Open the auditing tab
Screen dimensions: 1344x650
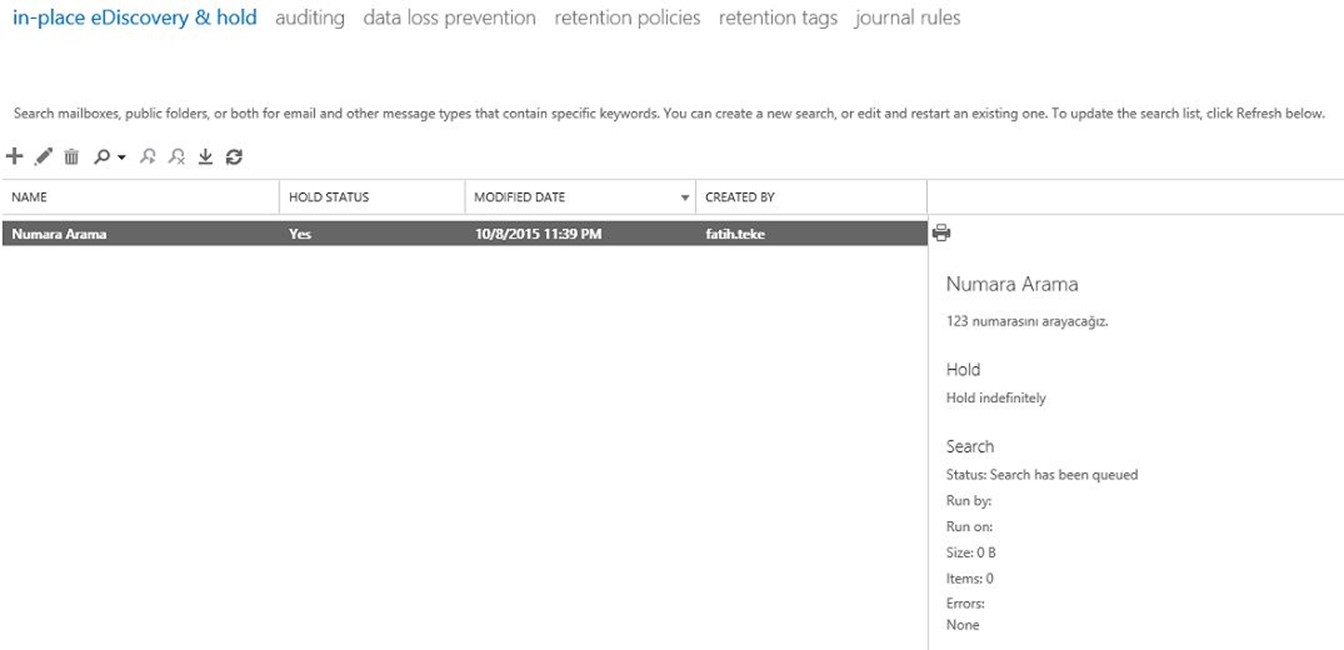[x=310, y=18]
